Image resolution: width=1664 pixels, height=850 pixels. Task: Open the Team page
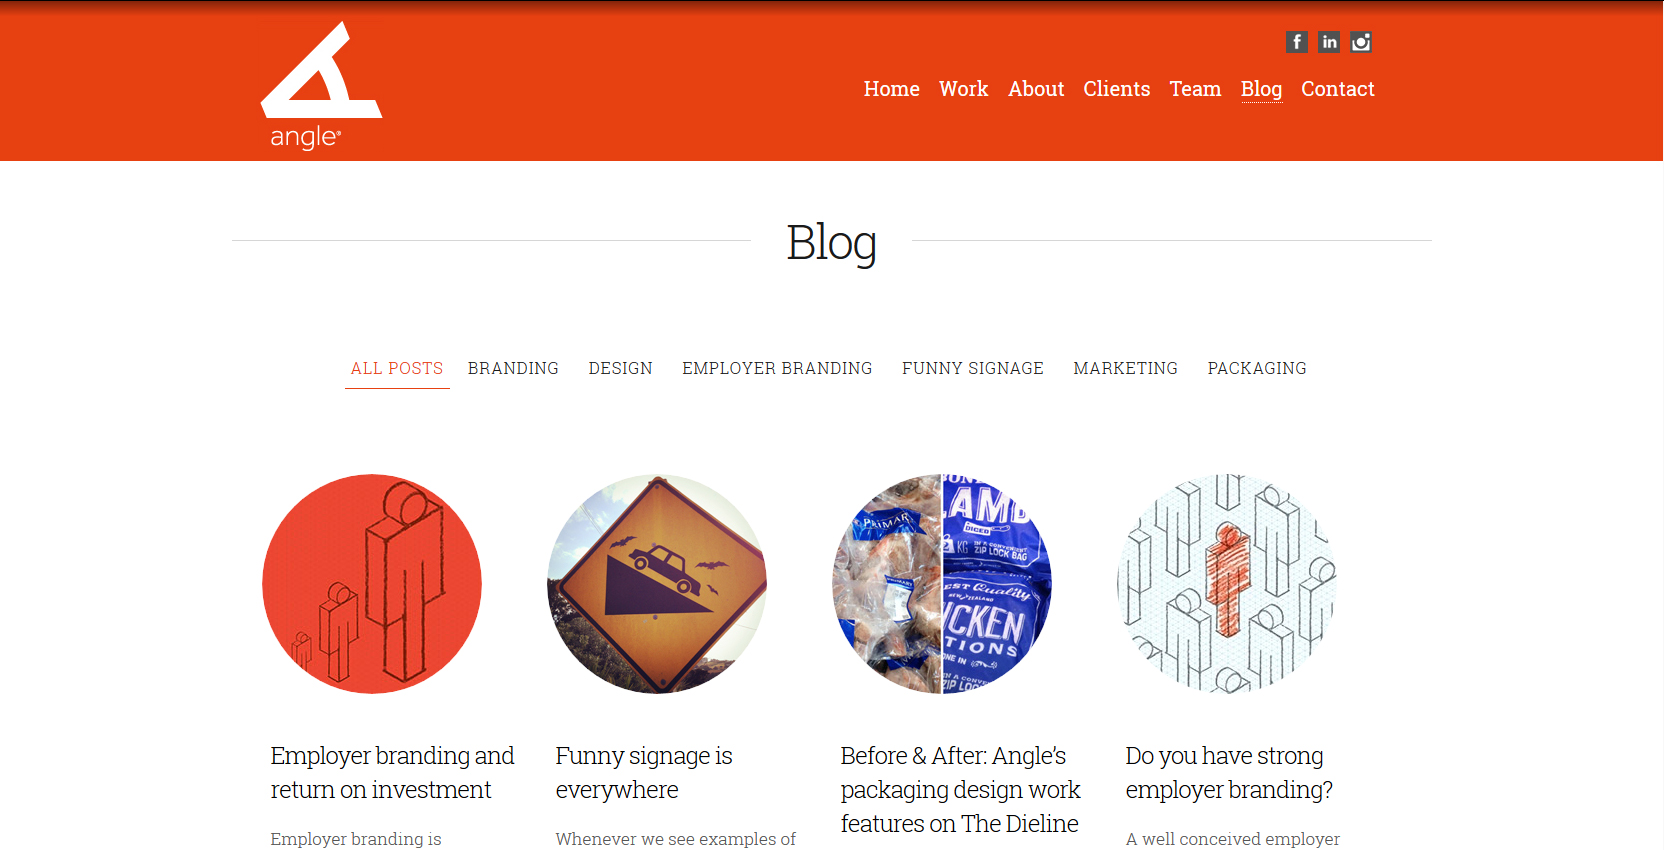[x=1195, y=89]
